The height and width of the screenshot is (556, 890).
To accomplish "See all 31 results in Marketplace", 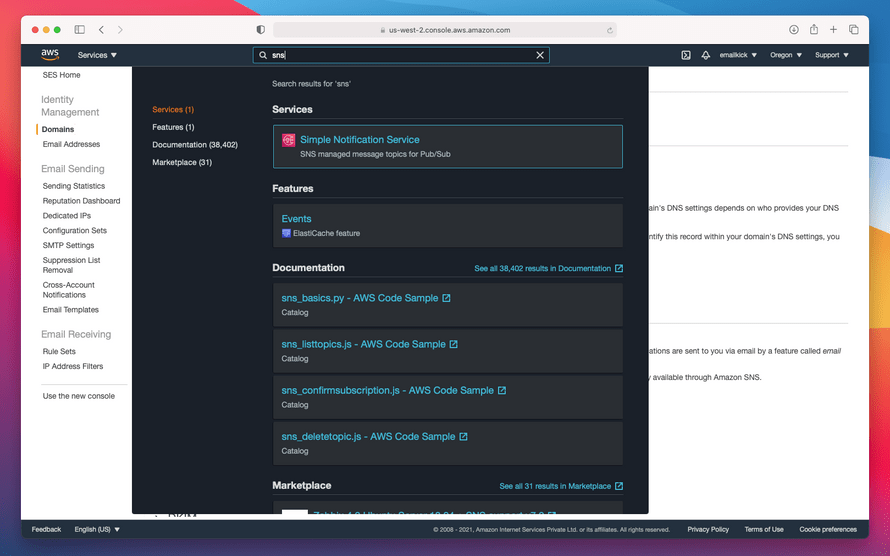I will point(555,486).
